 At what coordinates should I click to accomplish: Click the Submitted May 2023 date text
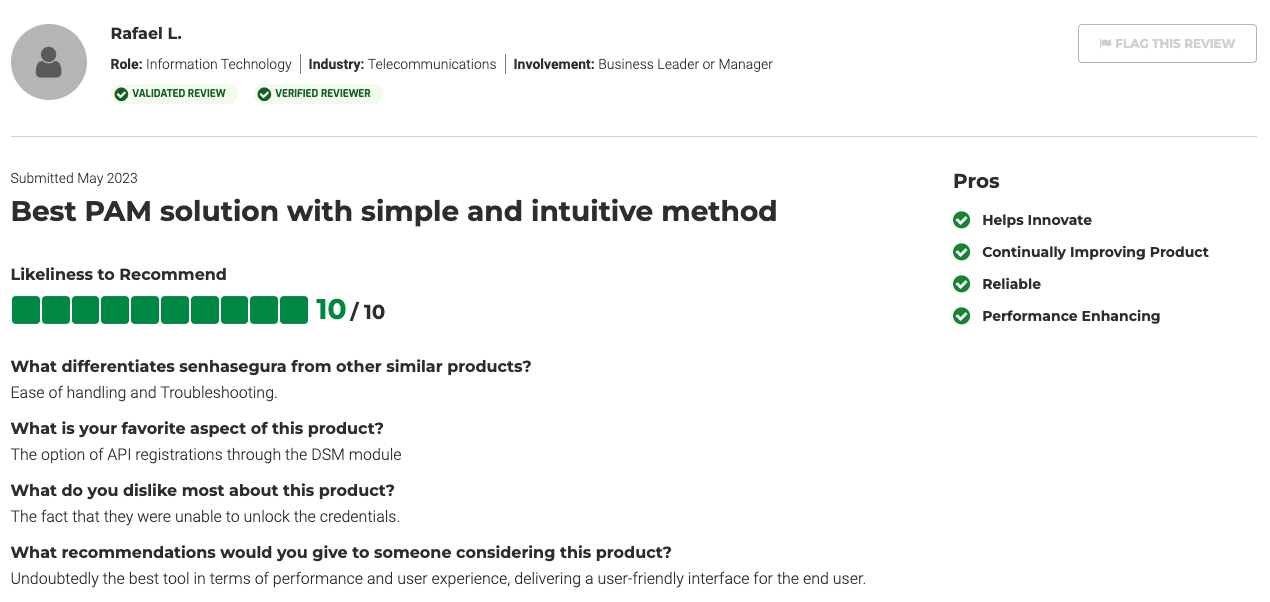click(74, 178)
